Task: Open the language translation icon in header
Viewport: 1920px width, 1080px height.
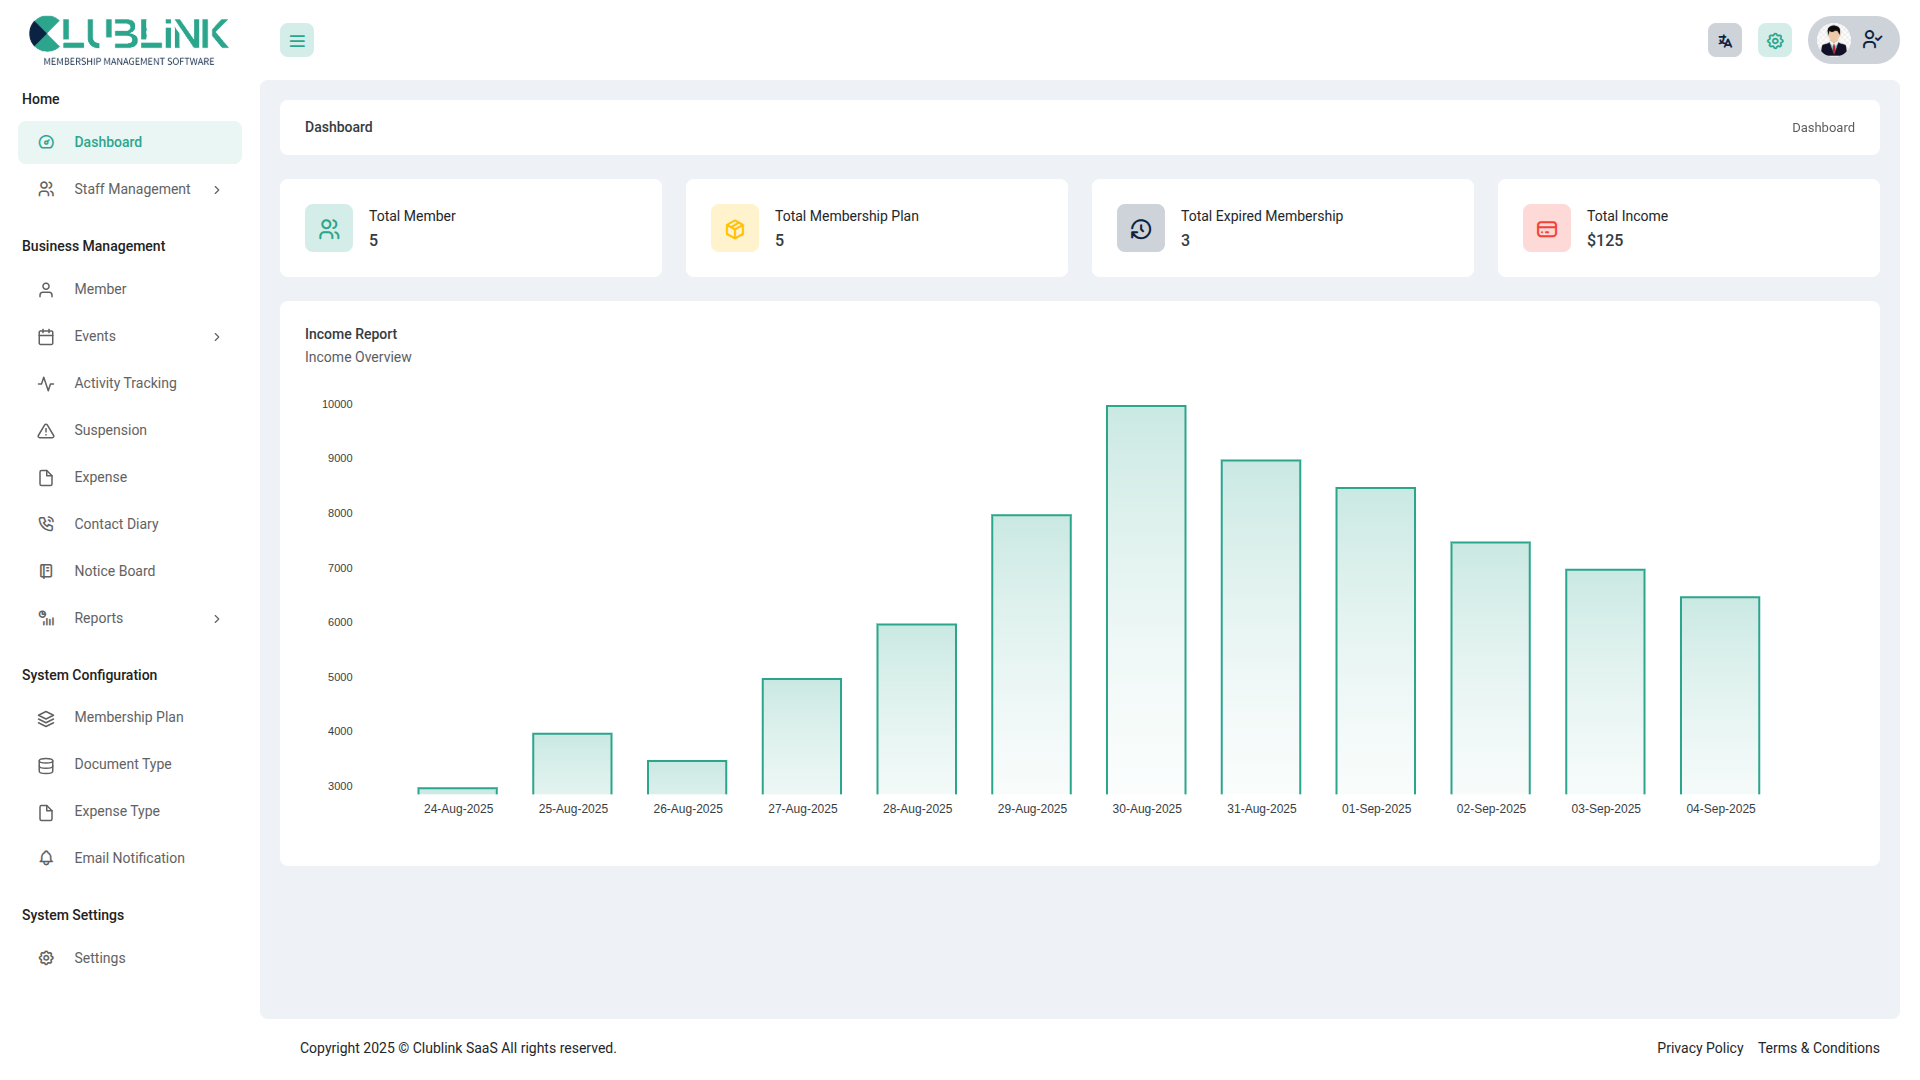Action: click(x=1724, y=40)
